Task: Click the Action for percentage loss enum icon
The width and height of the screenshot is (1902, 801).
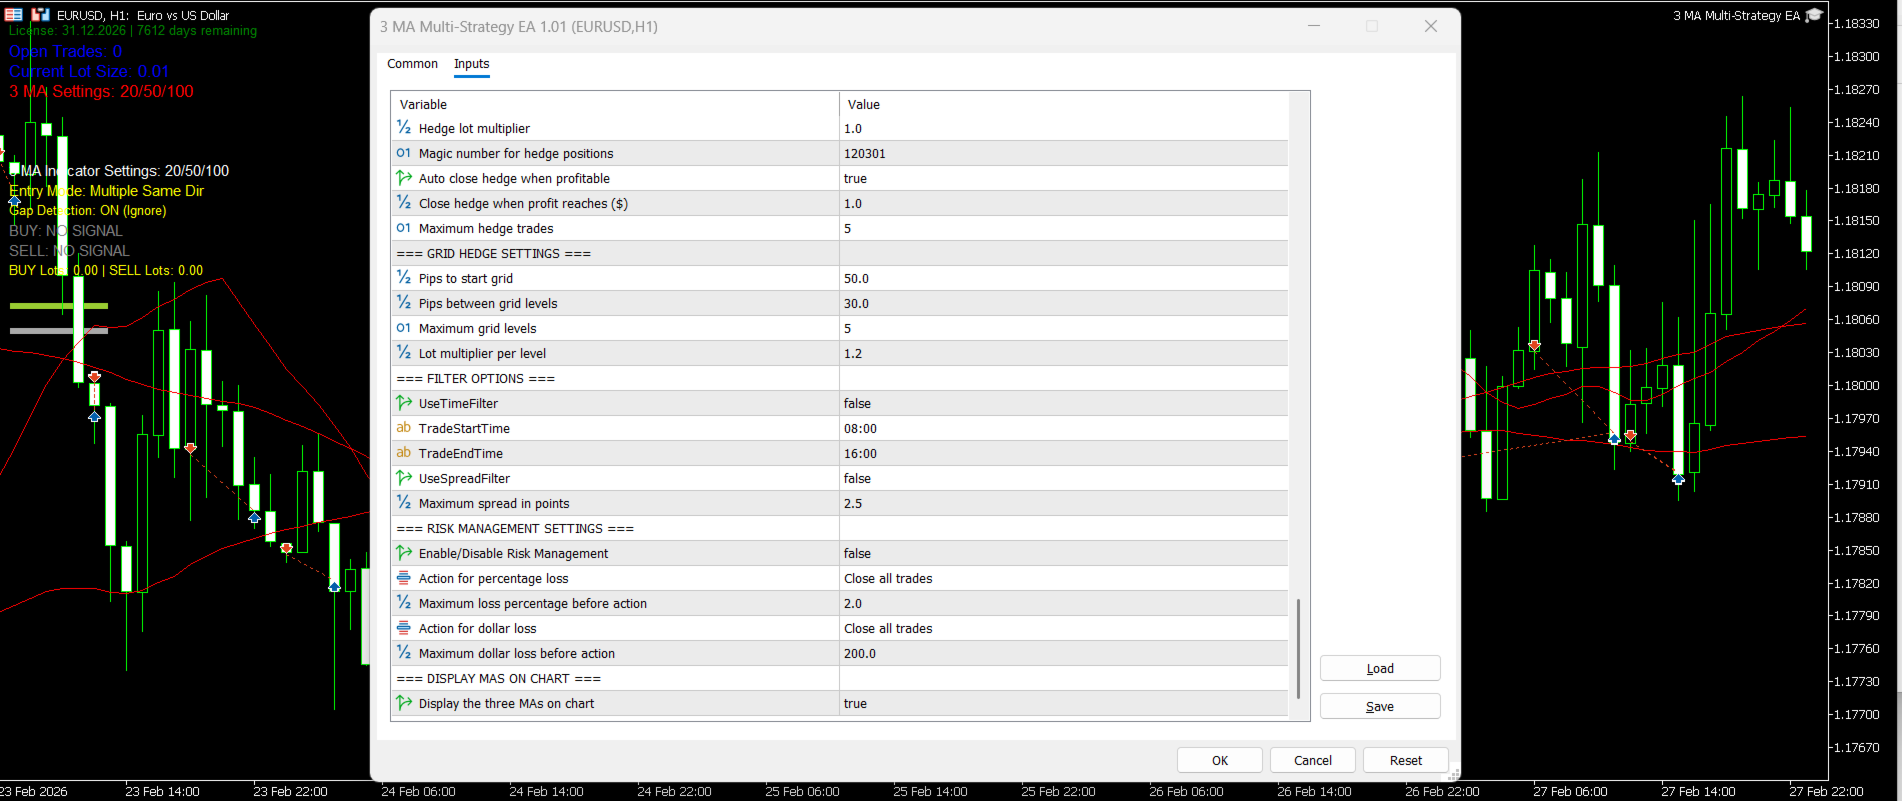Action: pos(404,578)
